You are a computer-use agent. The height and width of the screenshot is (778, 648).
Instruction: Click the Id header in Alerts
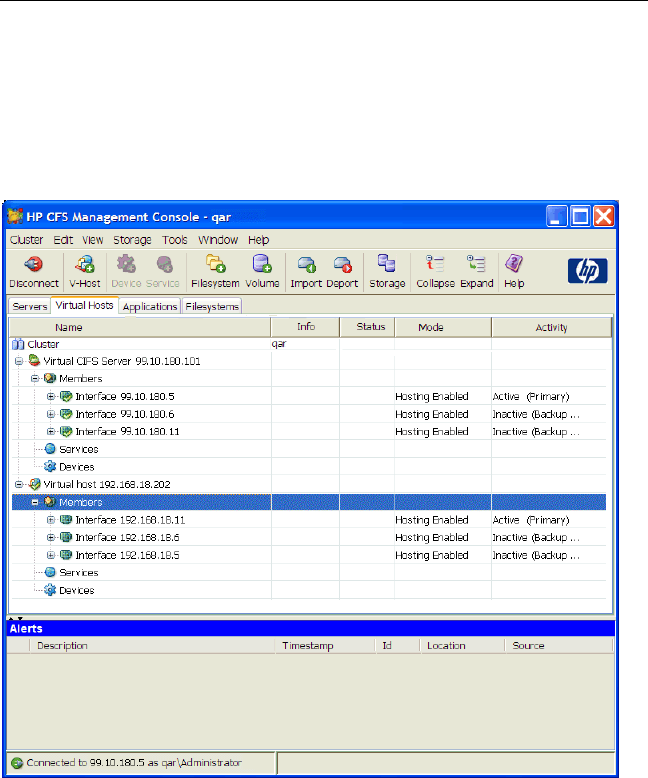tap(397, 646)
